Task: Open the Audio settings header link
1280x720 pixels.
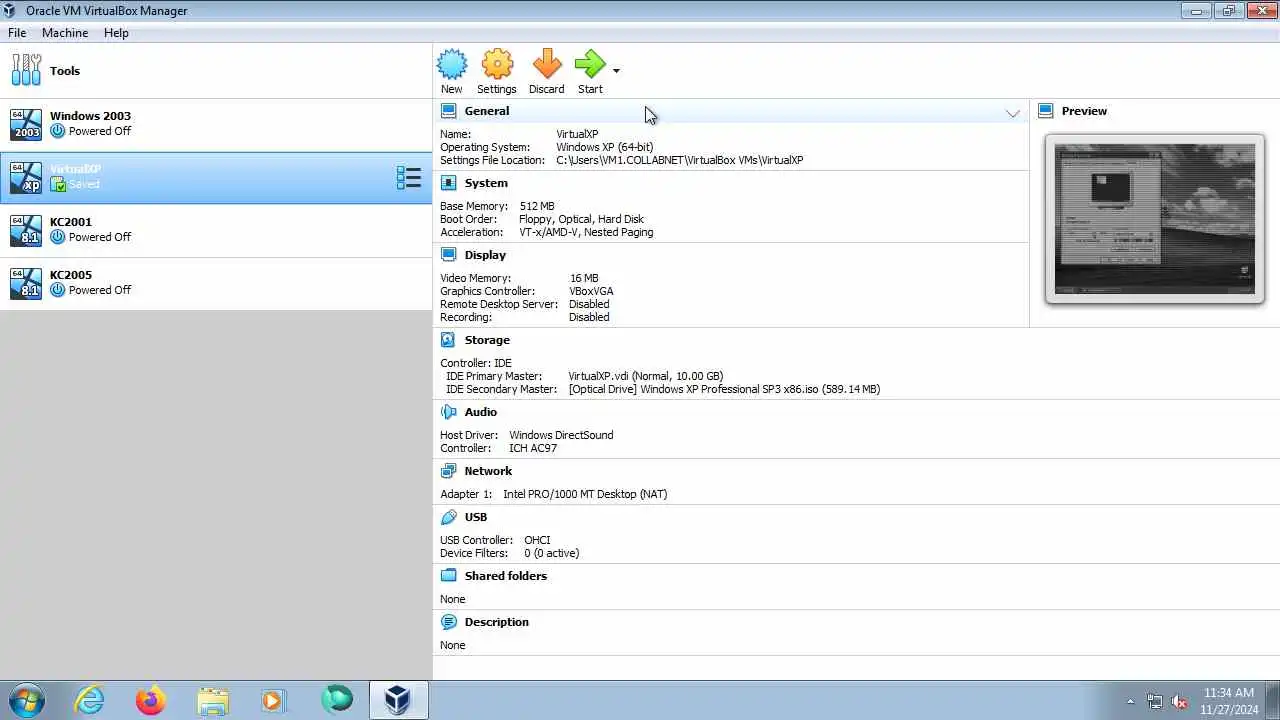Action: [481, 412]
